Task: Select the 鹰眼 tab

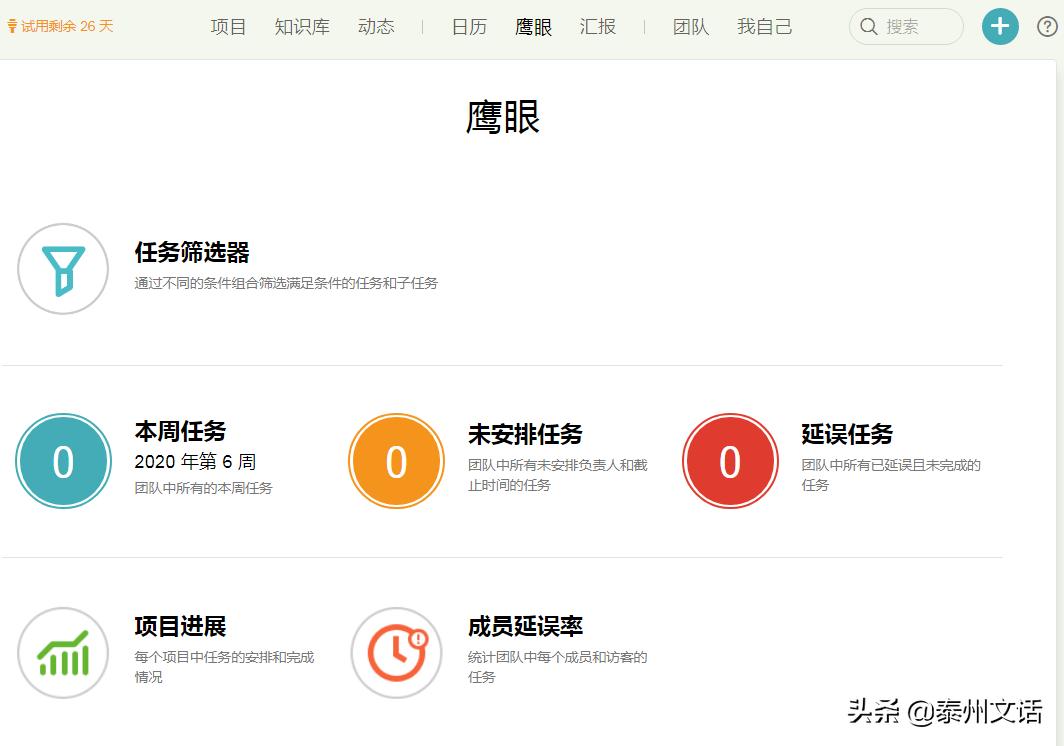Action: (x=534, y=27)
